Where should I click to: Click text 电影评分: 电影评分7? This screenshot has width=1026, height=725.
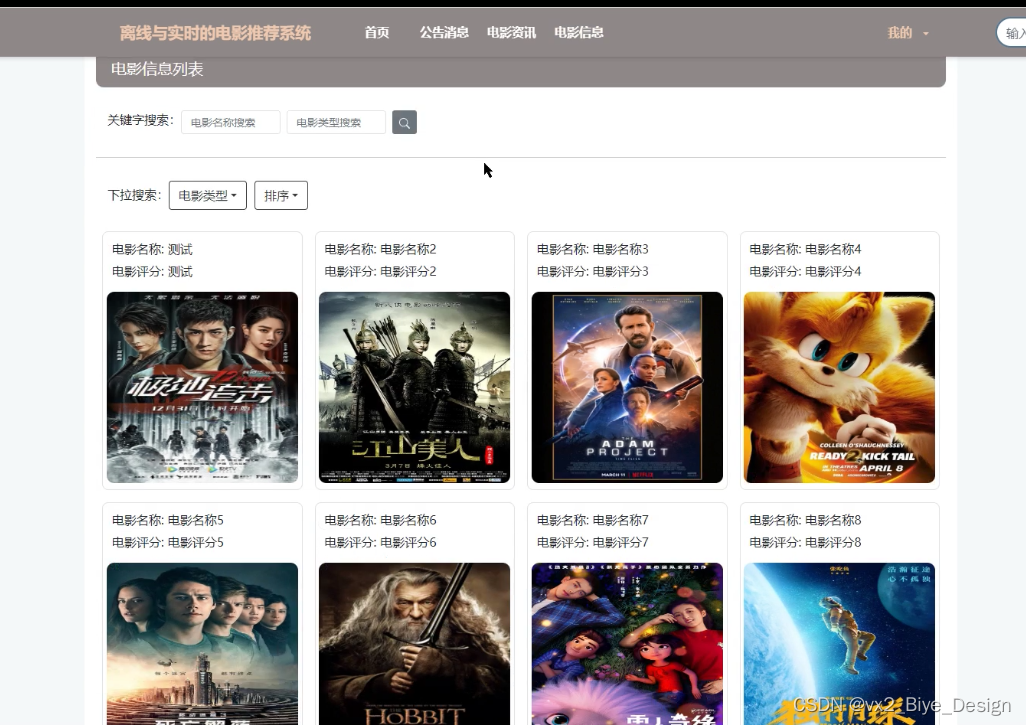593,542
